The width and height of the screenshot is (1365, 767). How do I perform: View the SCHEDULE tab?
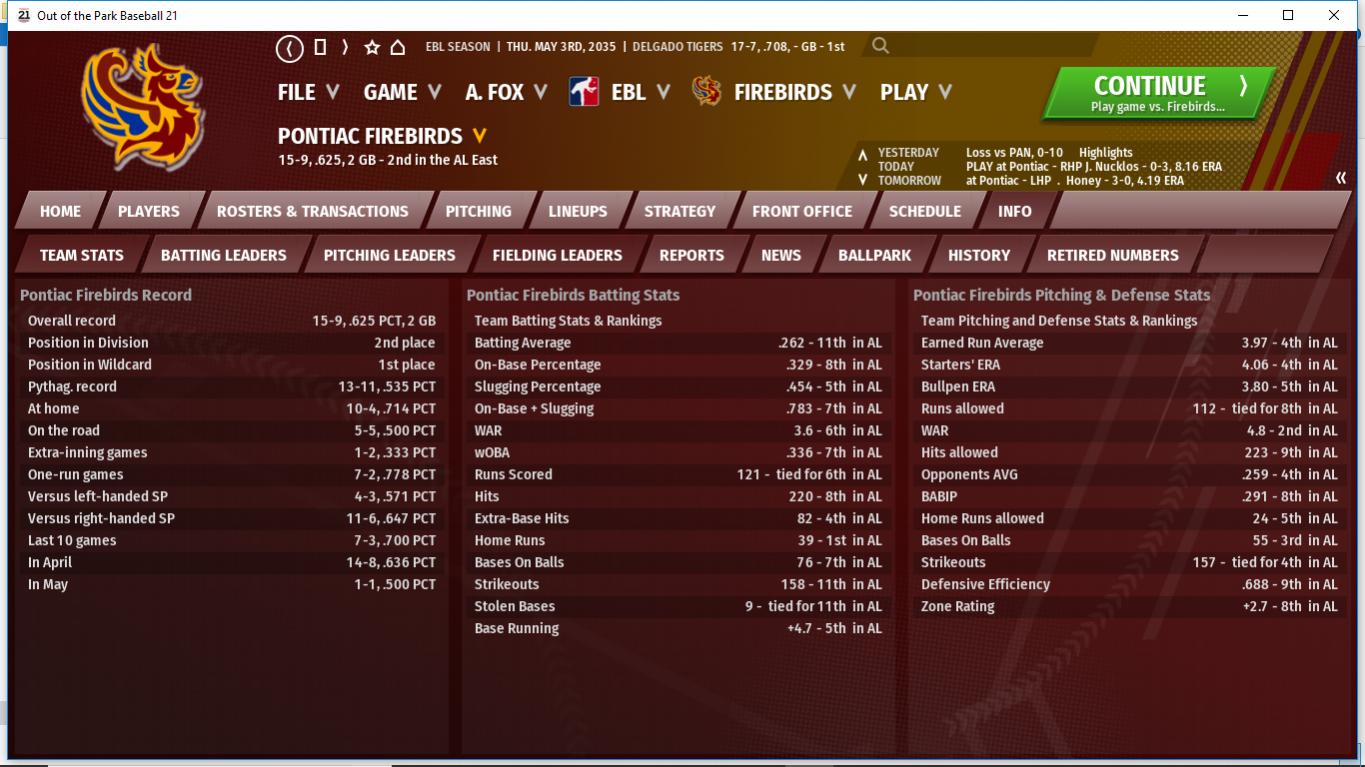[925, 211]
